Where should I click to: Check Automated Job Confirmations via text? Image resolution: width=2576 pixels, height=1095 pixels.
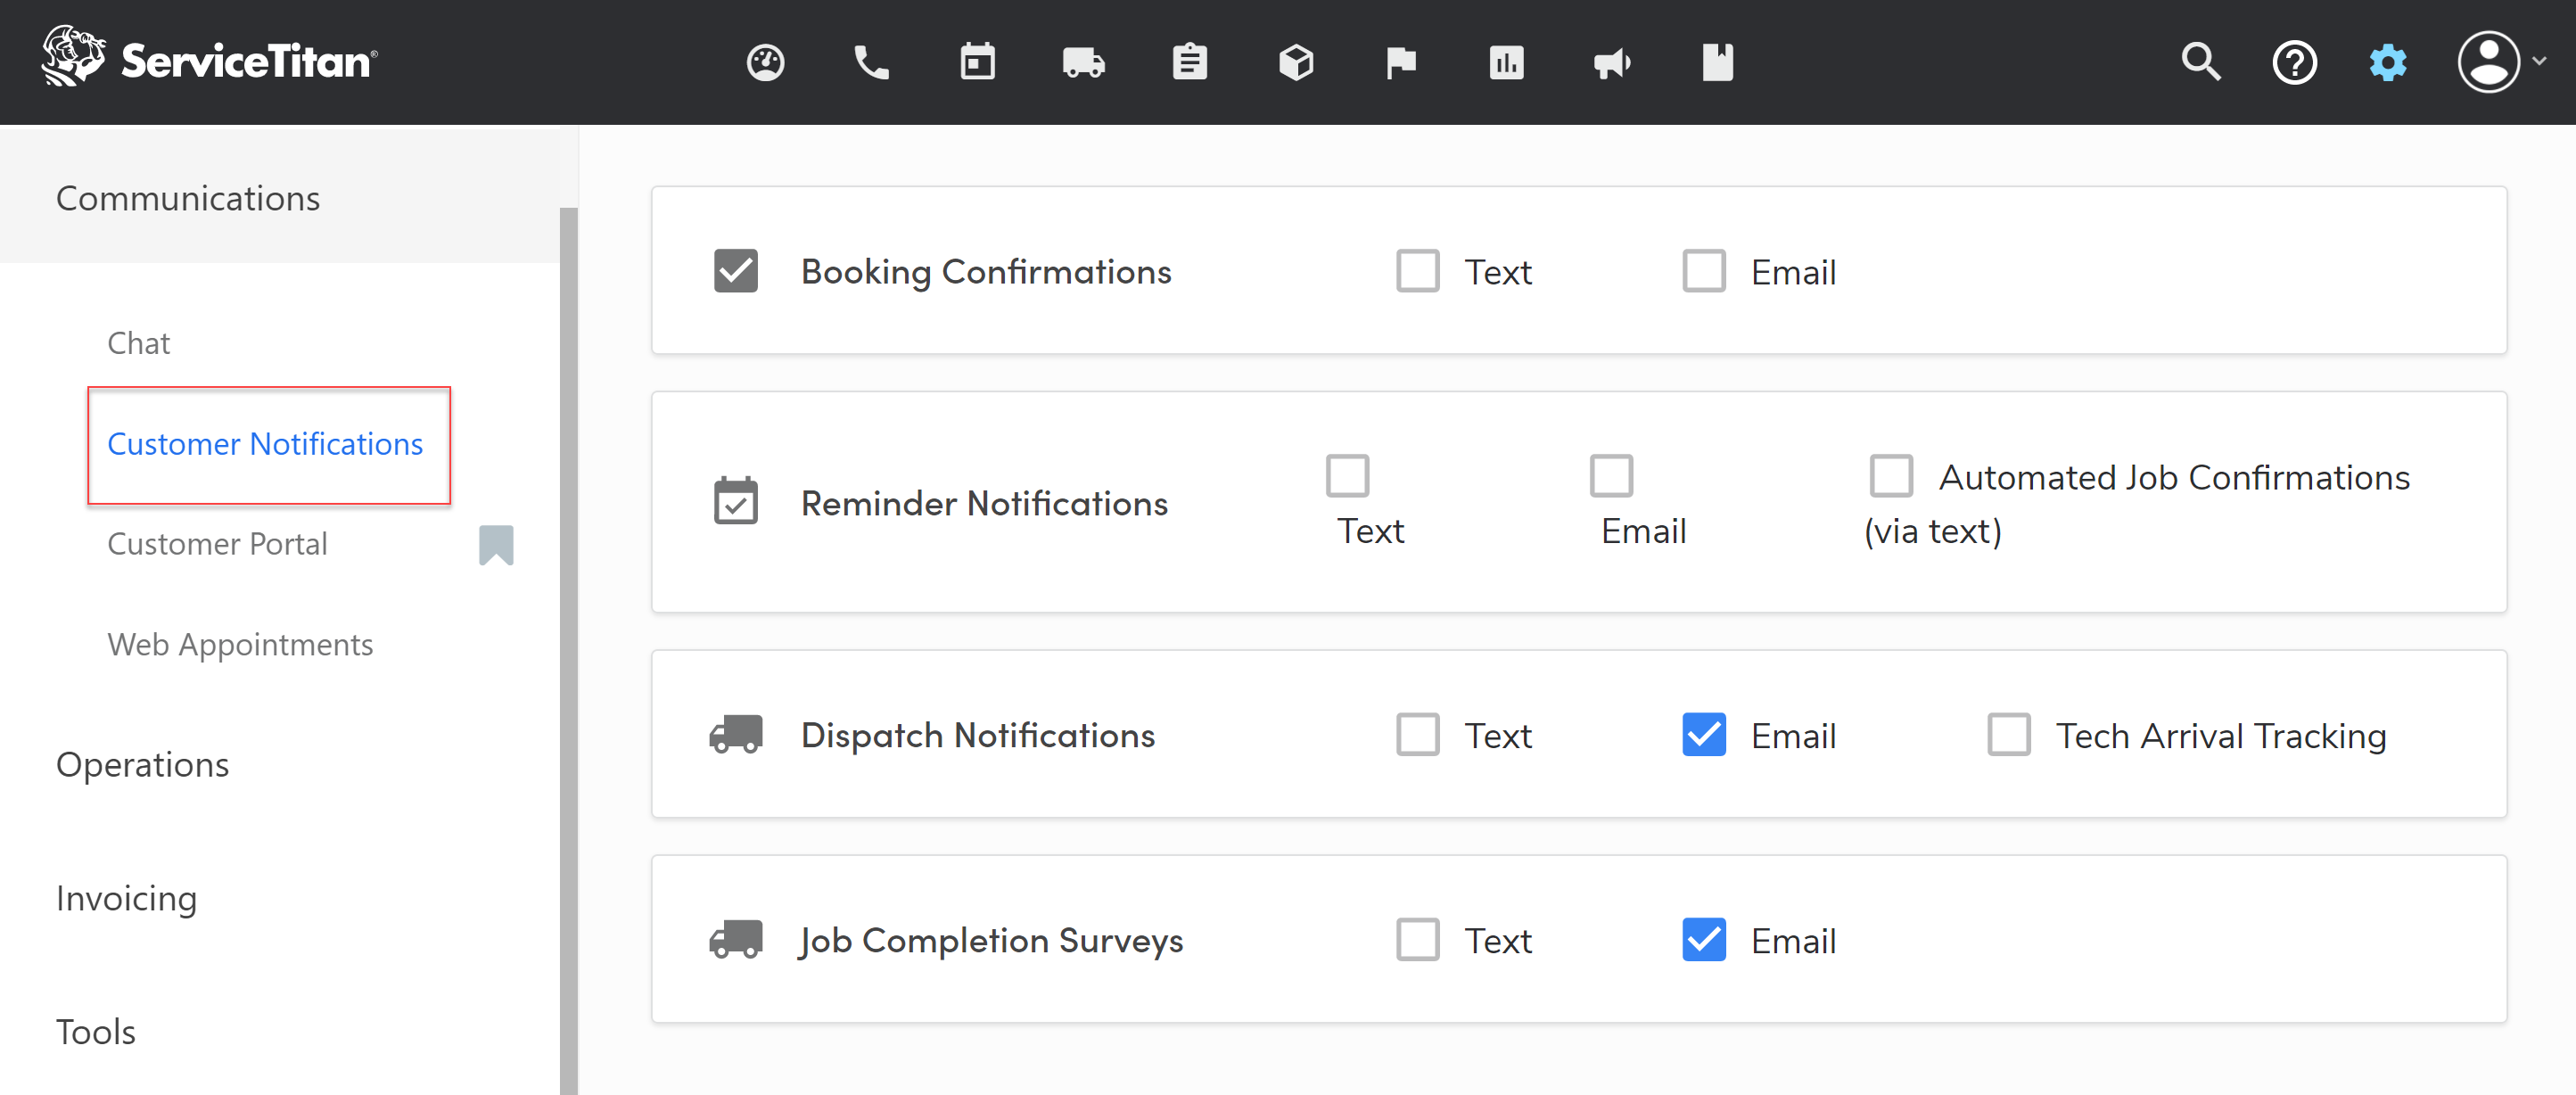1890,476
